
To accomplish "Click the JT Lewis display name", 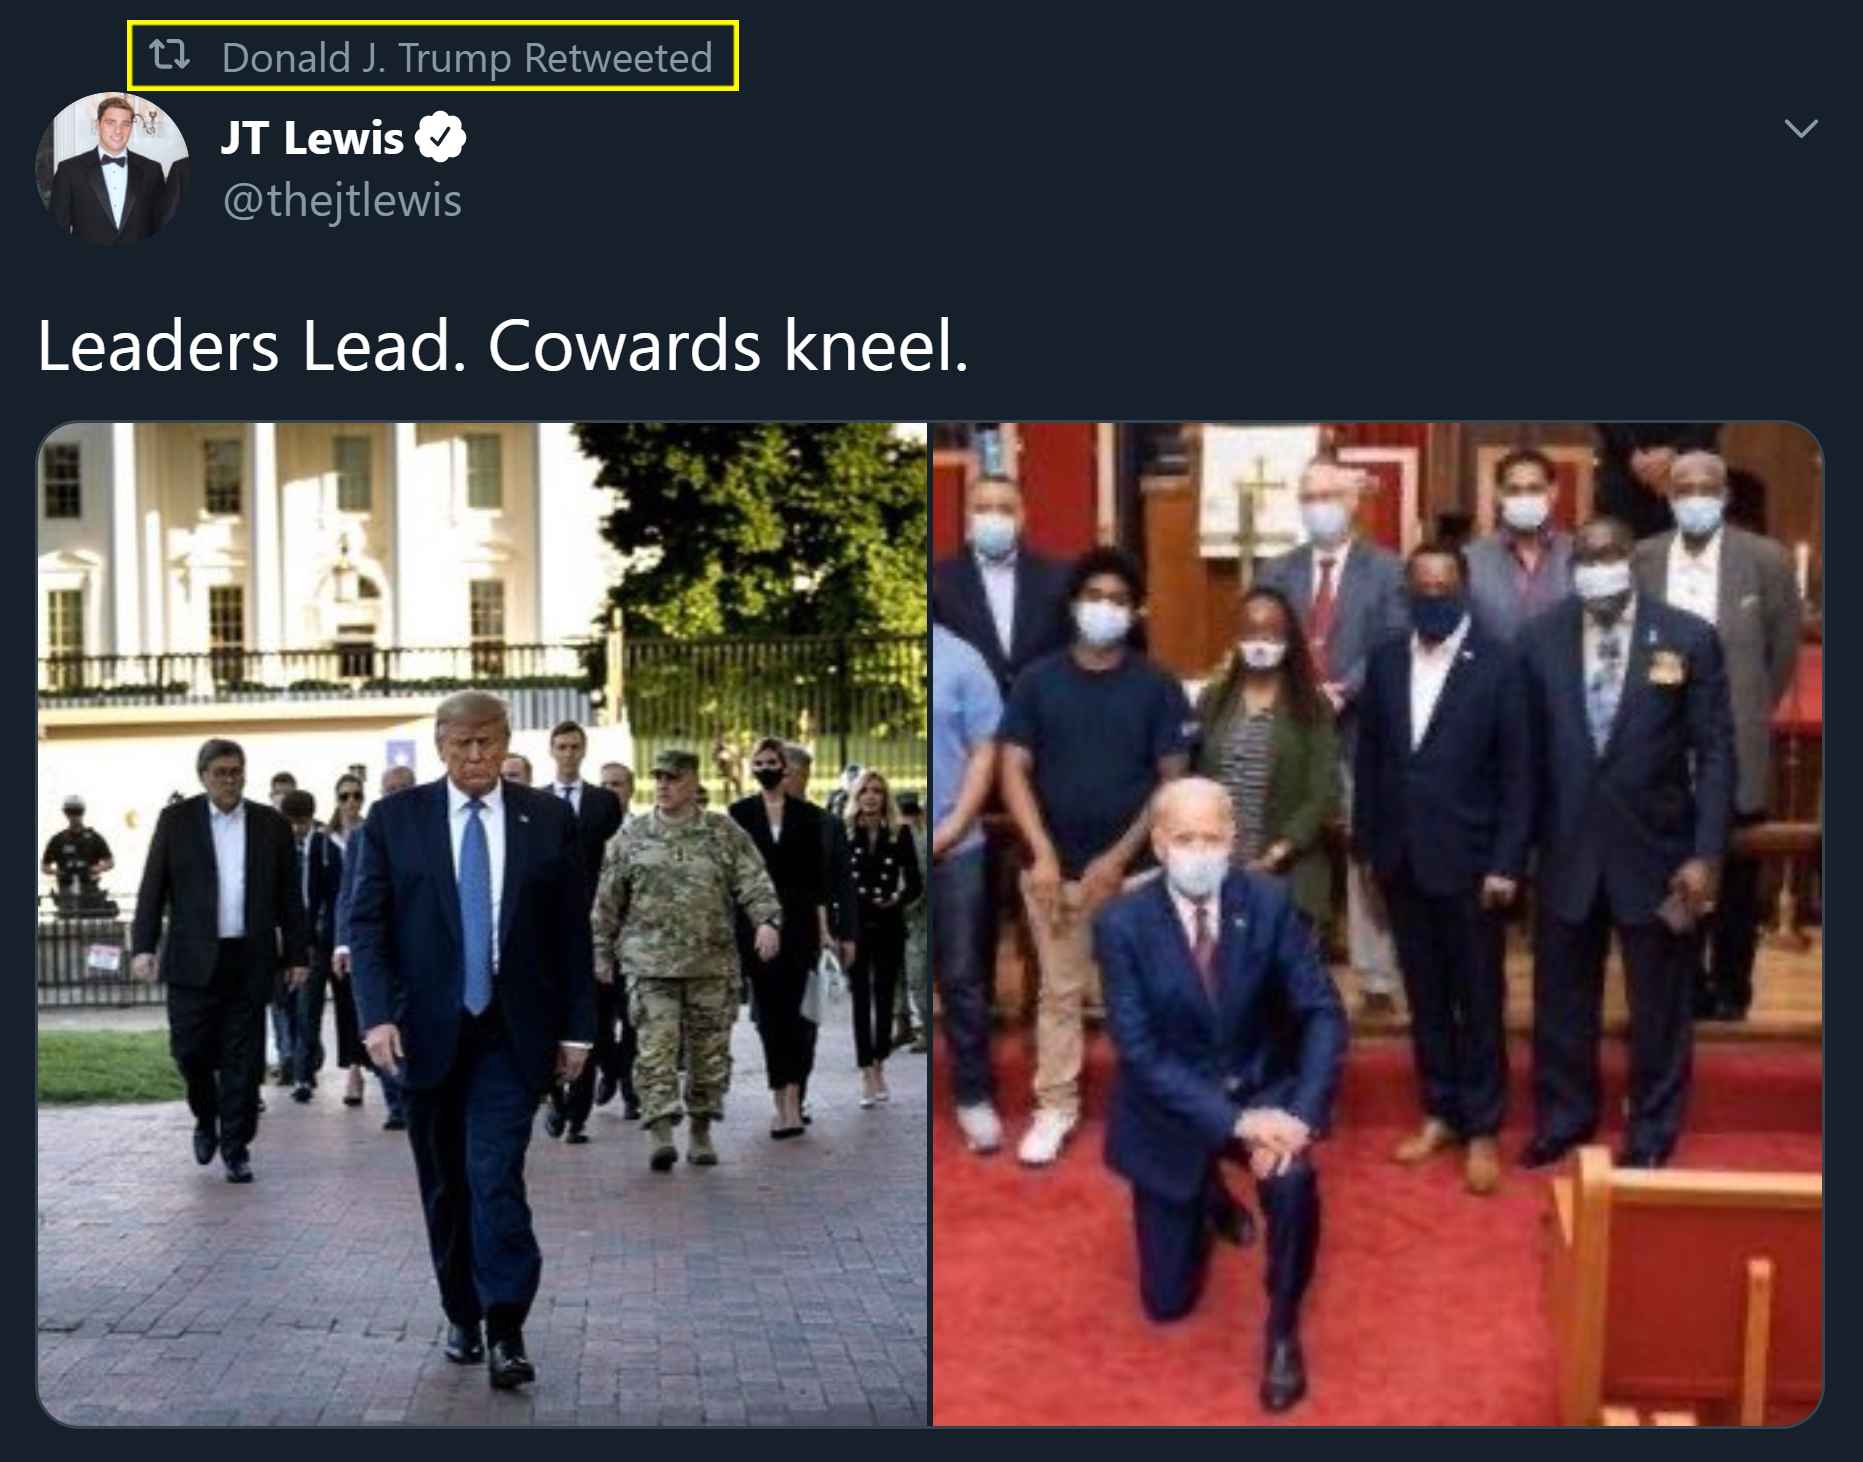I will 311,138.
